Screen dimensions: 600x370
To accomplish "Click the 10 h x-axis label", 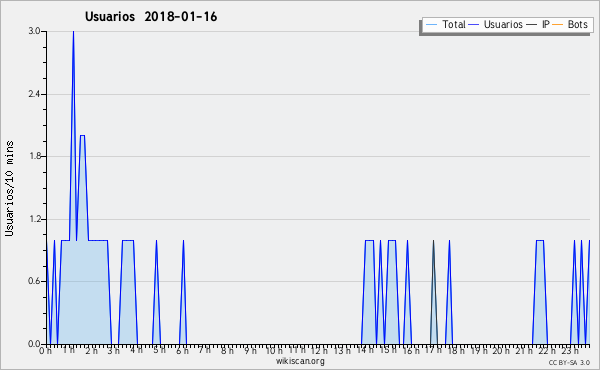I will click(274, 350).
